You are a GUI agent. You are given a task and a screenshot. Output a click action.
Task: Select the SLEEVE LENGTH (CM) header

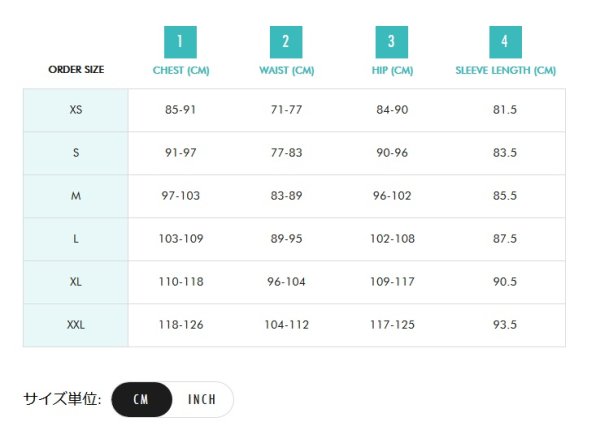point(505,71)
